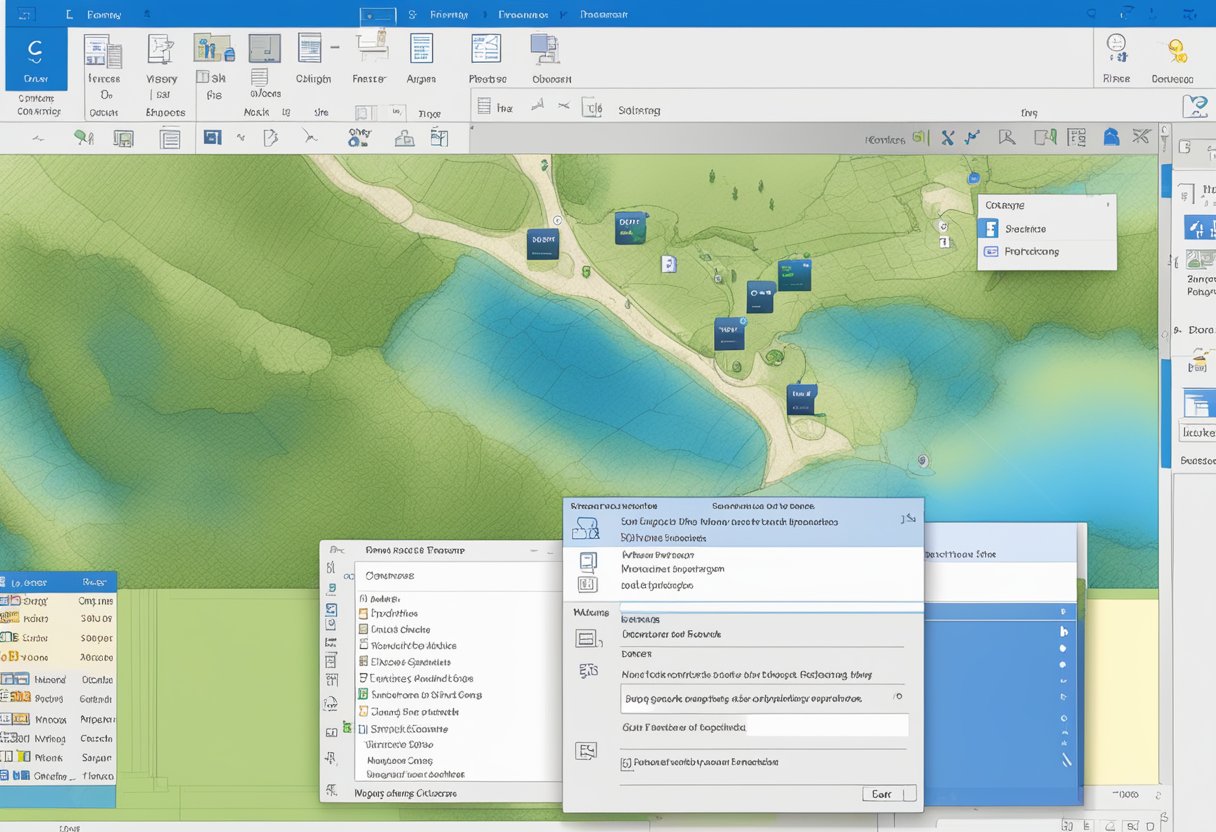Toggle the checkbox at the bottom of the export dialog

626,762
